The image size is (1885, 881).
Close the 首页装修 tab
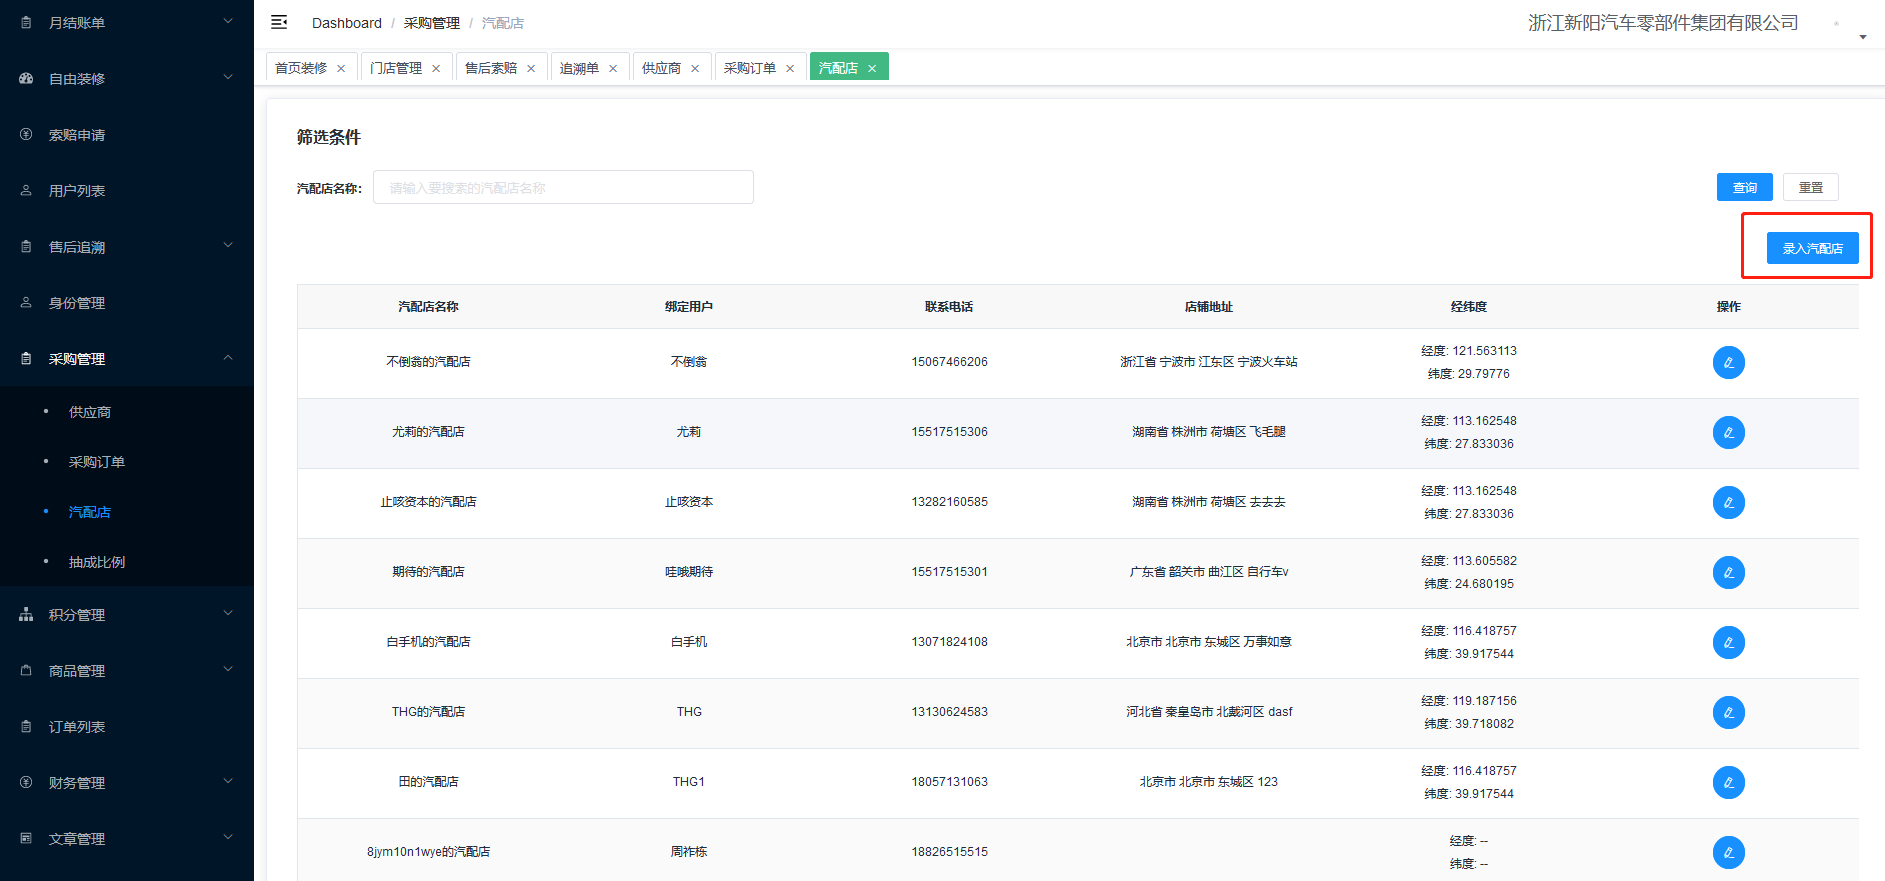click(341, 68)
